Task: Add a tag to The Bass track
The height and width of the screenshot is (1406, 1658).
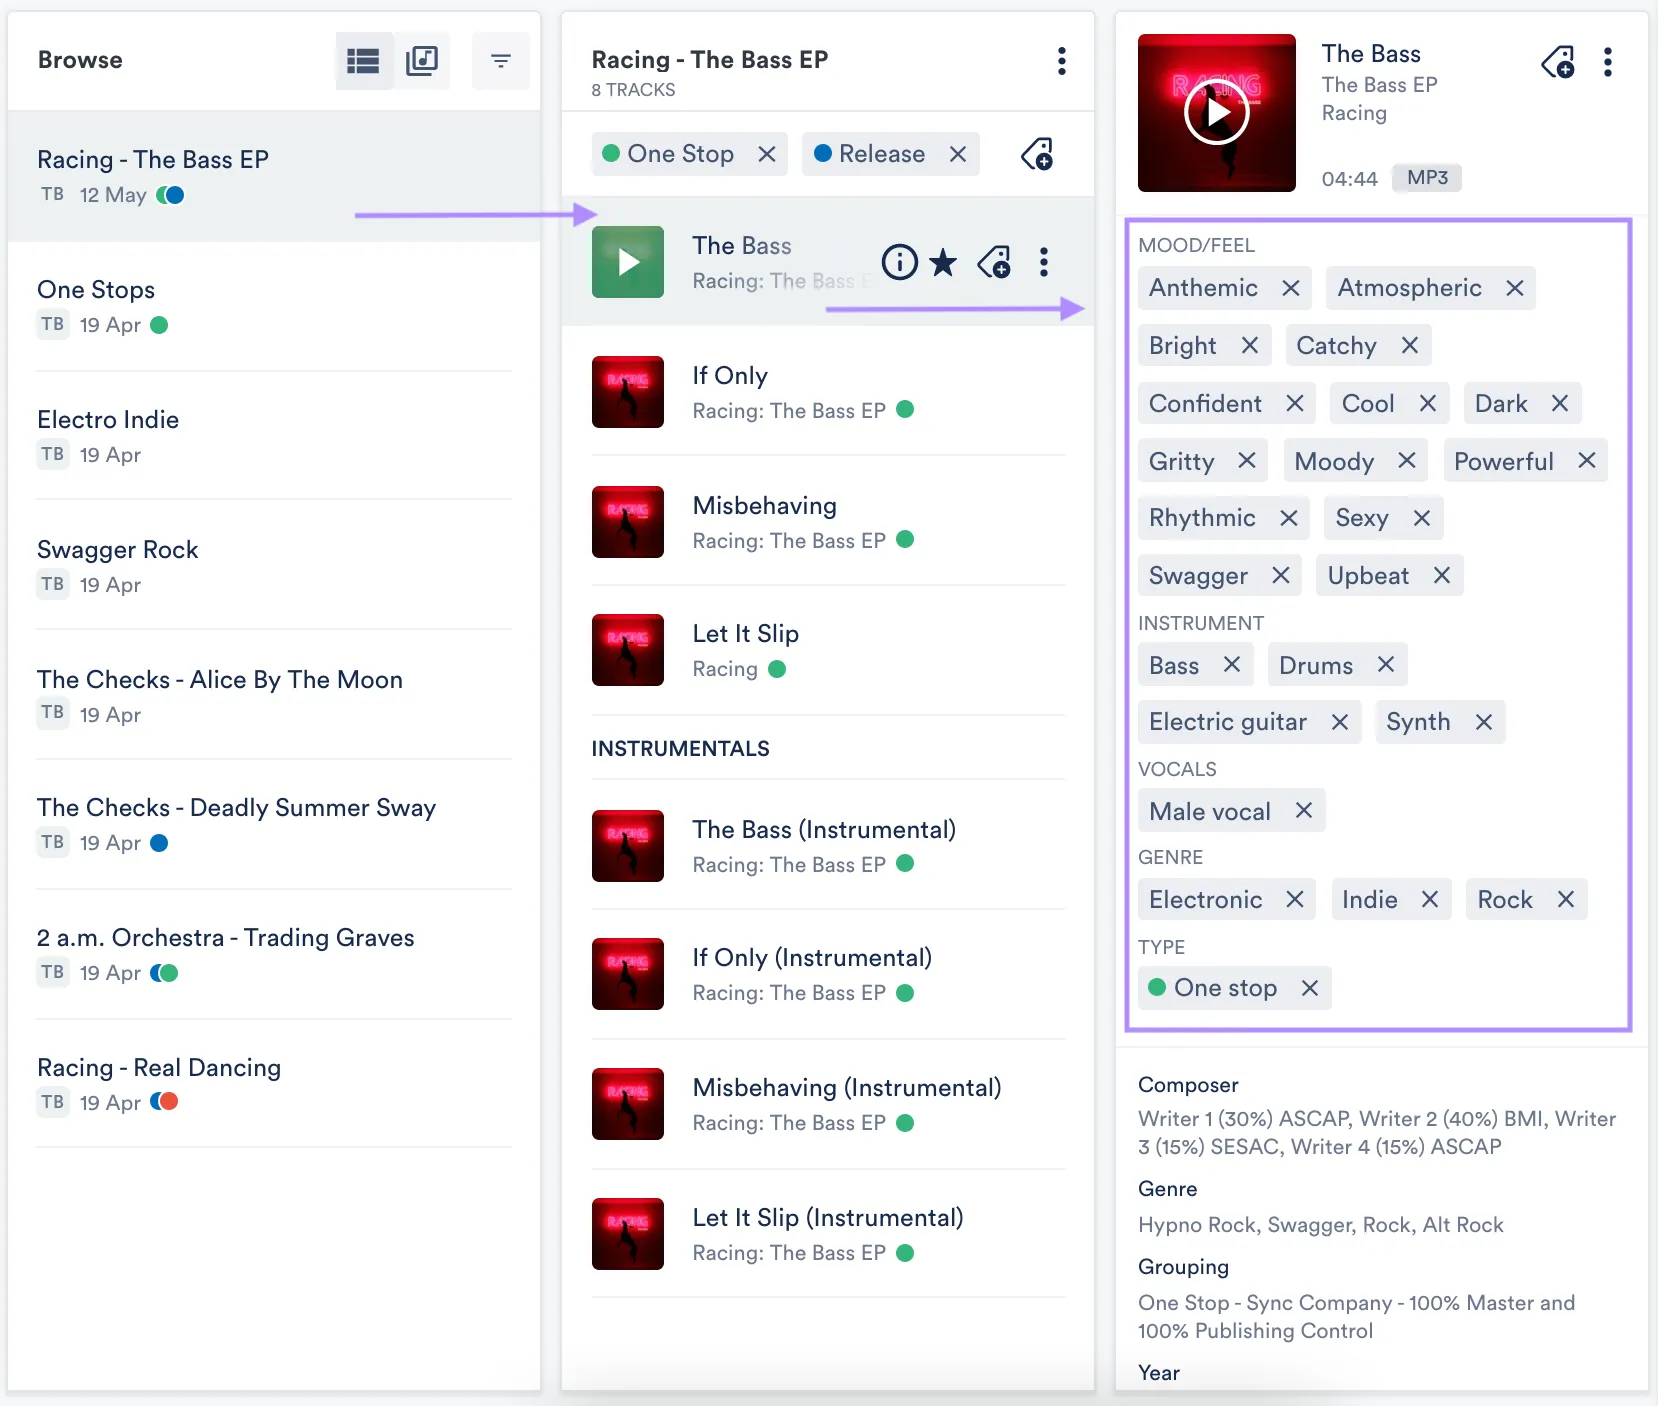Action: click(x=996, y=262)
